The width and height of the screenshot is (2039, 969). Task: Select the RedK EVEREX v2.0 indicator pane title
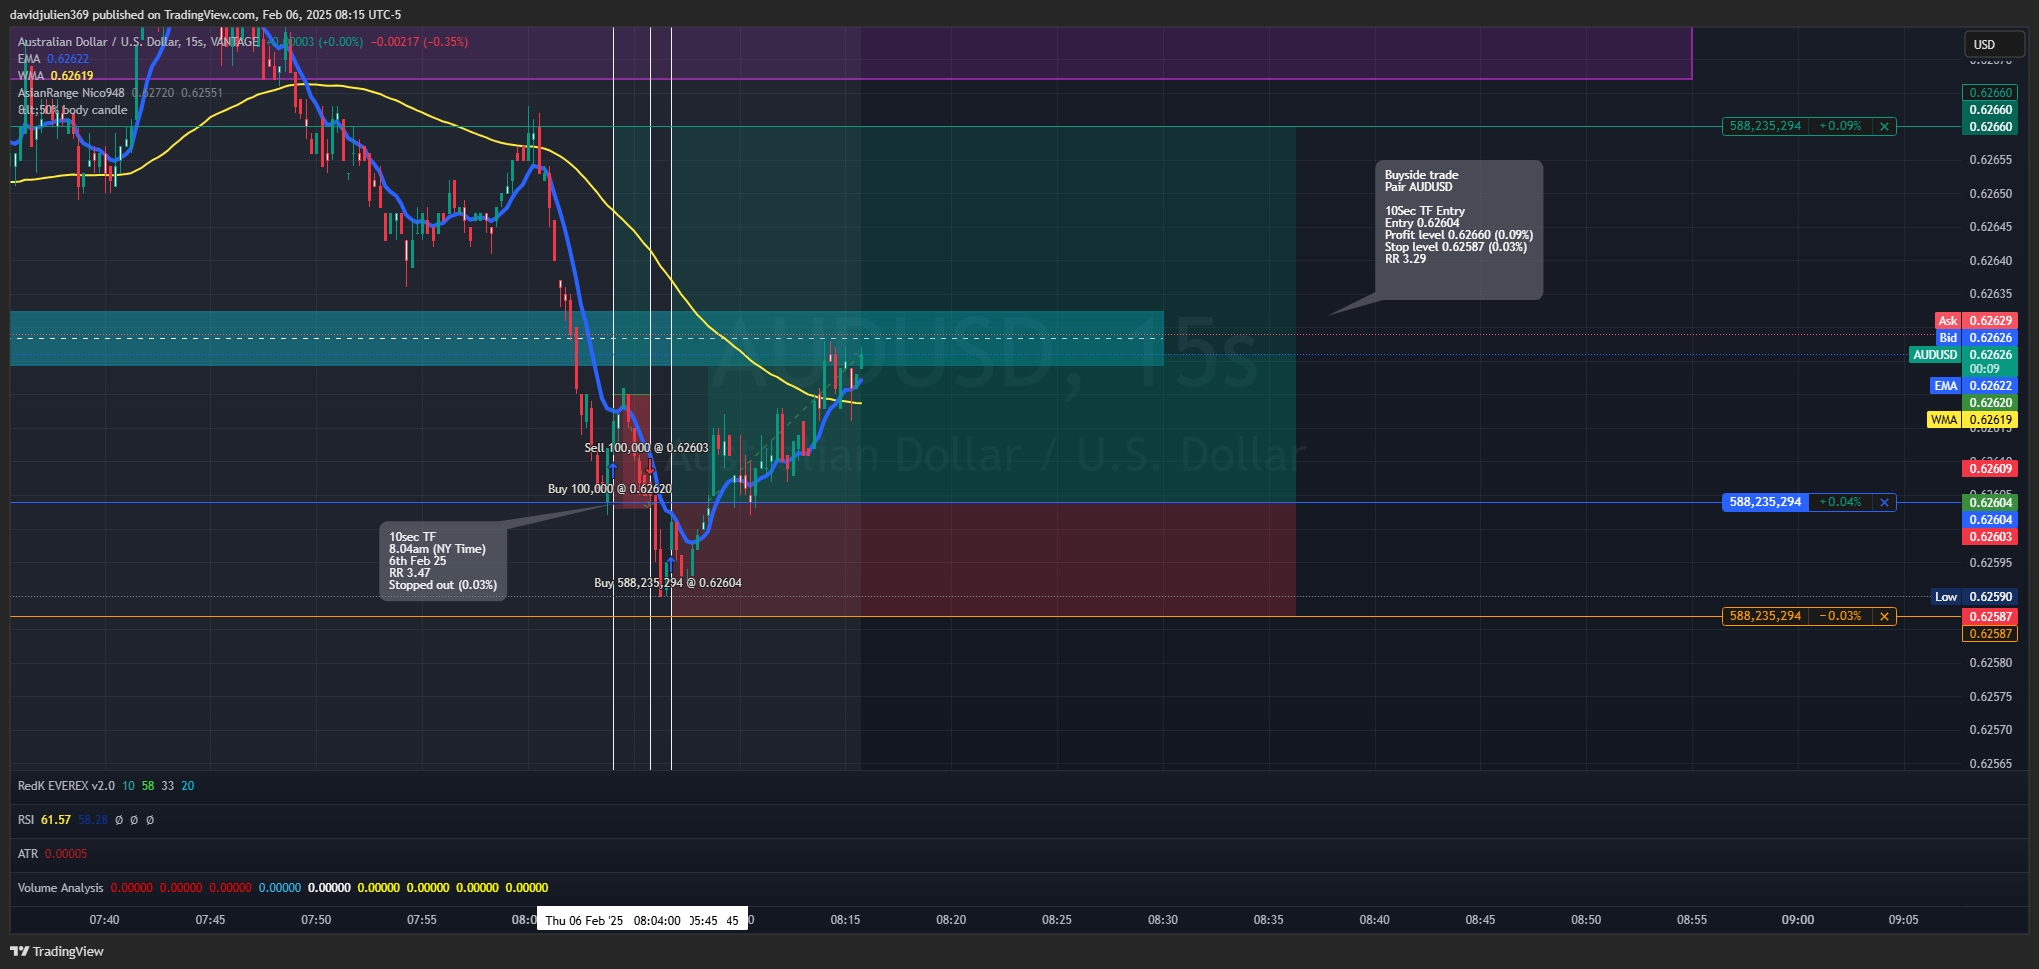point(66,786)
